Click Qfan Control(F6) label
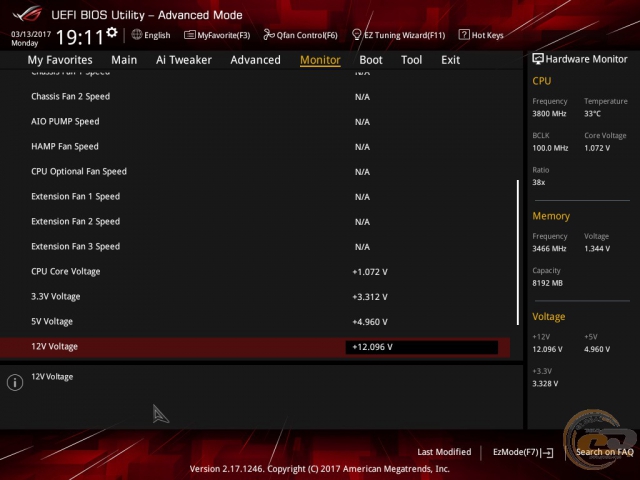The height and width of the screenshot is (480, 640). point(307,35)
